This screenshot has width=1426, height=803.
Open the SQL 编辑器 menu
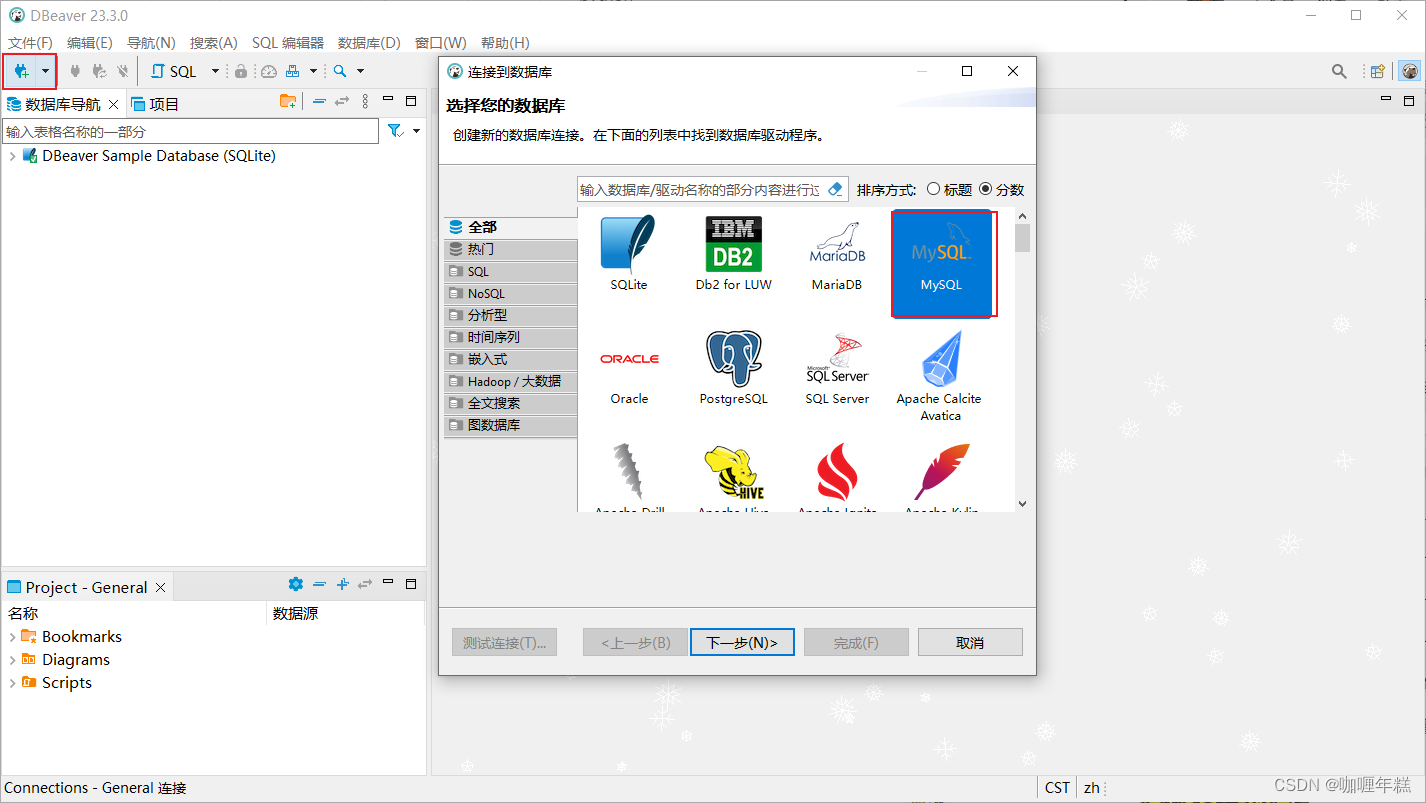point(288,43)
